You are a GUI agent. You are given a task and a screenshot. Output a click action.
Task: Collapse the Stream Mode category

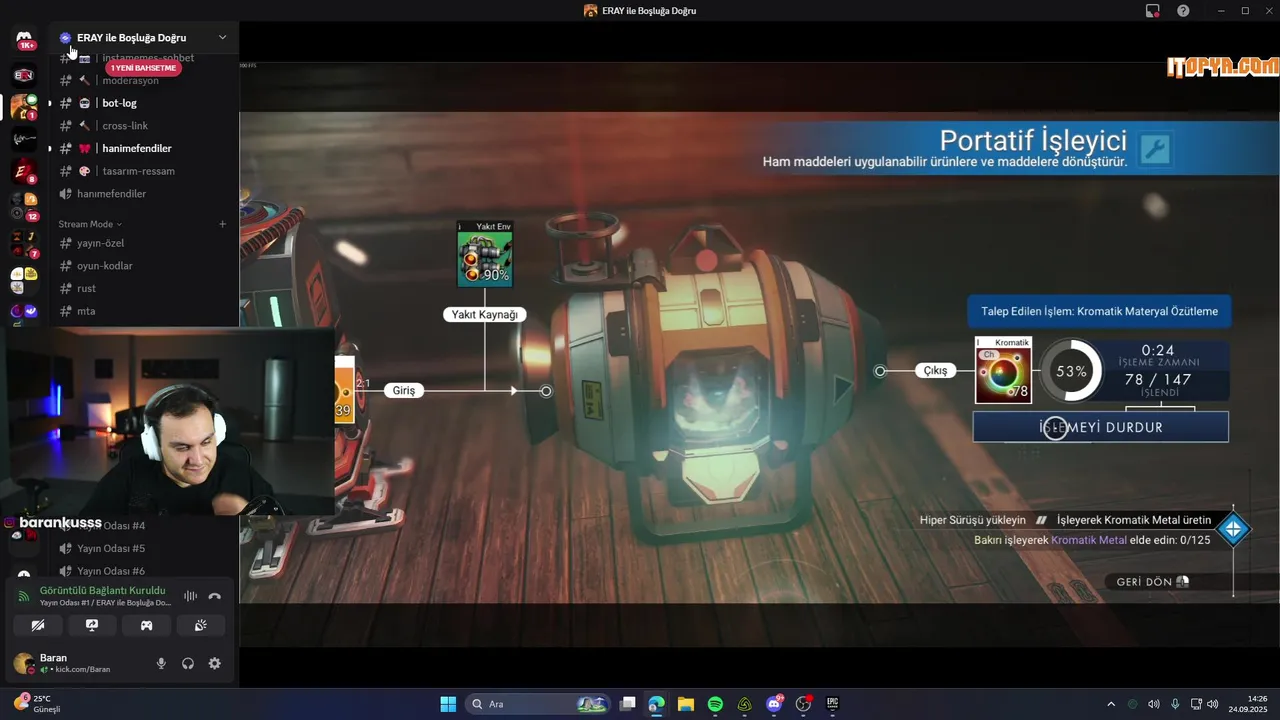90,224
